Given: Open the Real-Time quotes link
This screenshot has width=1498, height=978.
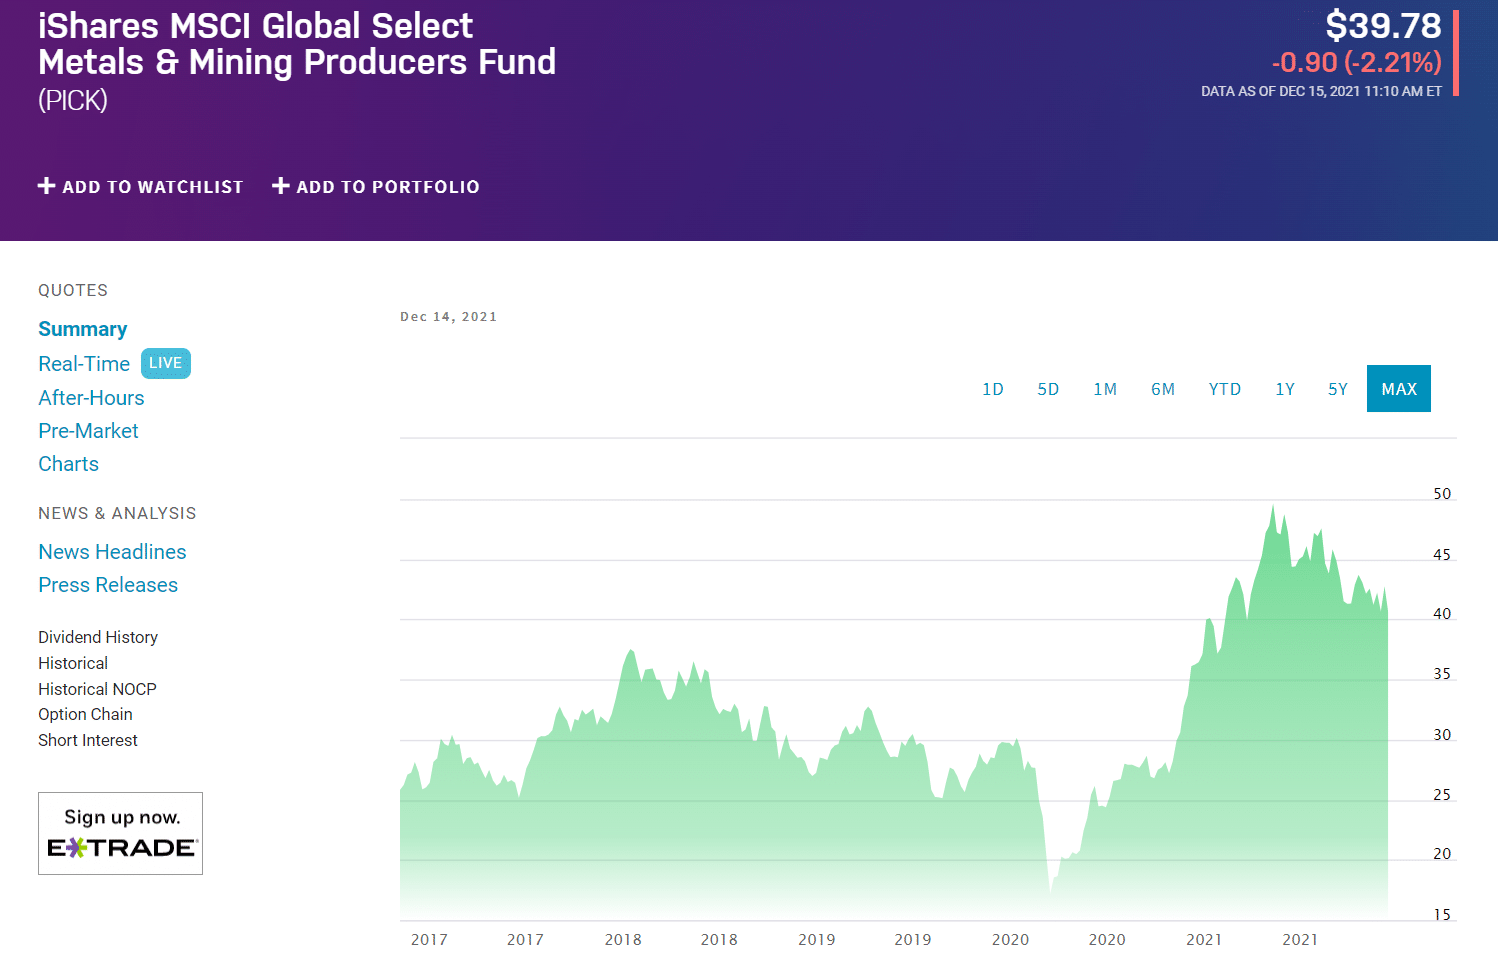Looking at the screenshot, I should pyautogui.click(x=84, y=364).
